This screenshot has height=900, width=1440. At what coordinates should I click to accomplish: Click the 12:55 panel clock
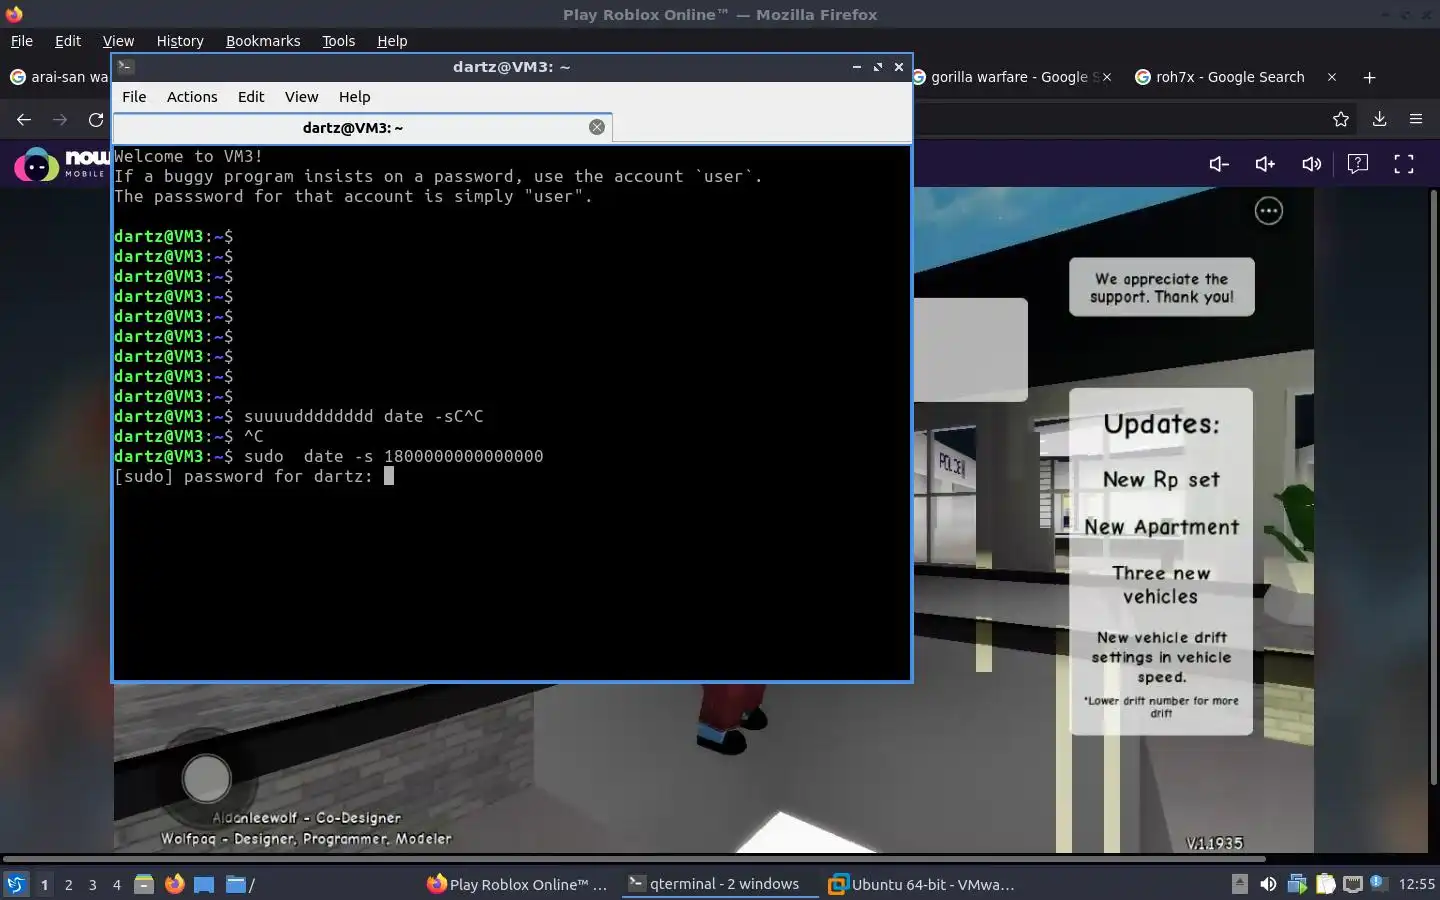pos(1416,884)
